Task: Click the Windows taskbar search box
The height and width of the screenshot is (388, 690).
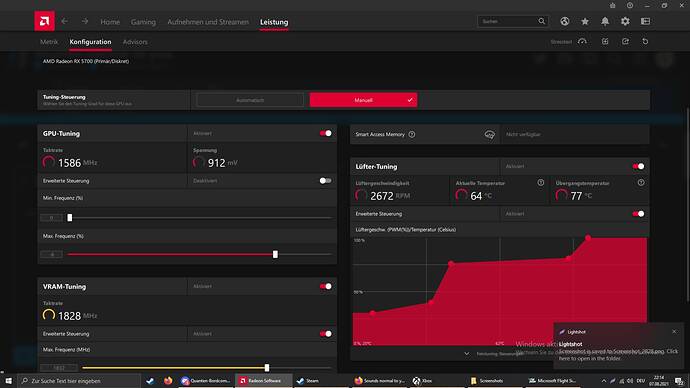Action: [79, 381]
